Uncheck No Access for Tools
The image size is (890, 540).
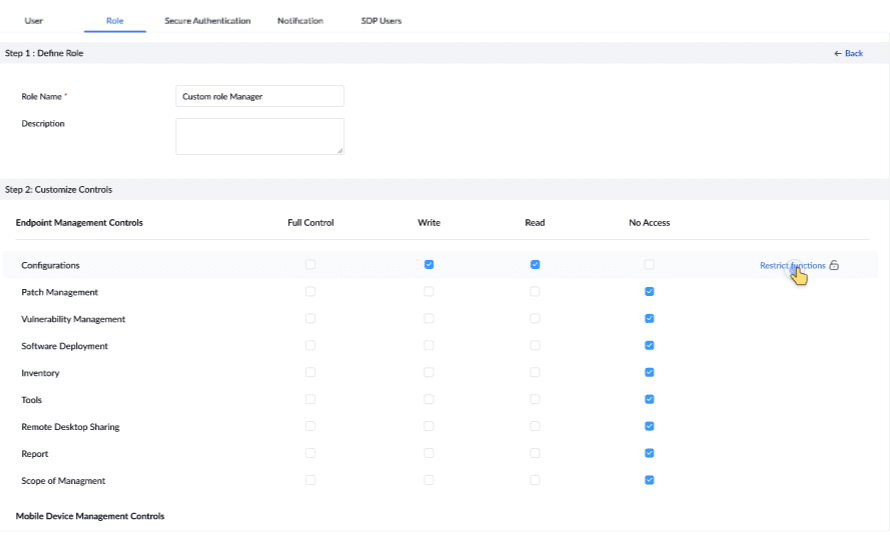pyautogui.click(x=649, y=399)
